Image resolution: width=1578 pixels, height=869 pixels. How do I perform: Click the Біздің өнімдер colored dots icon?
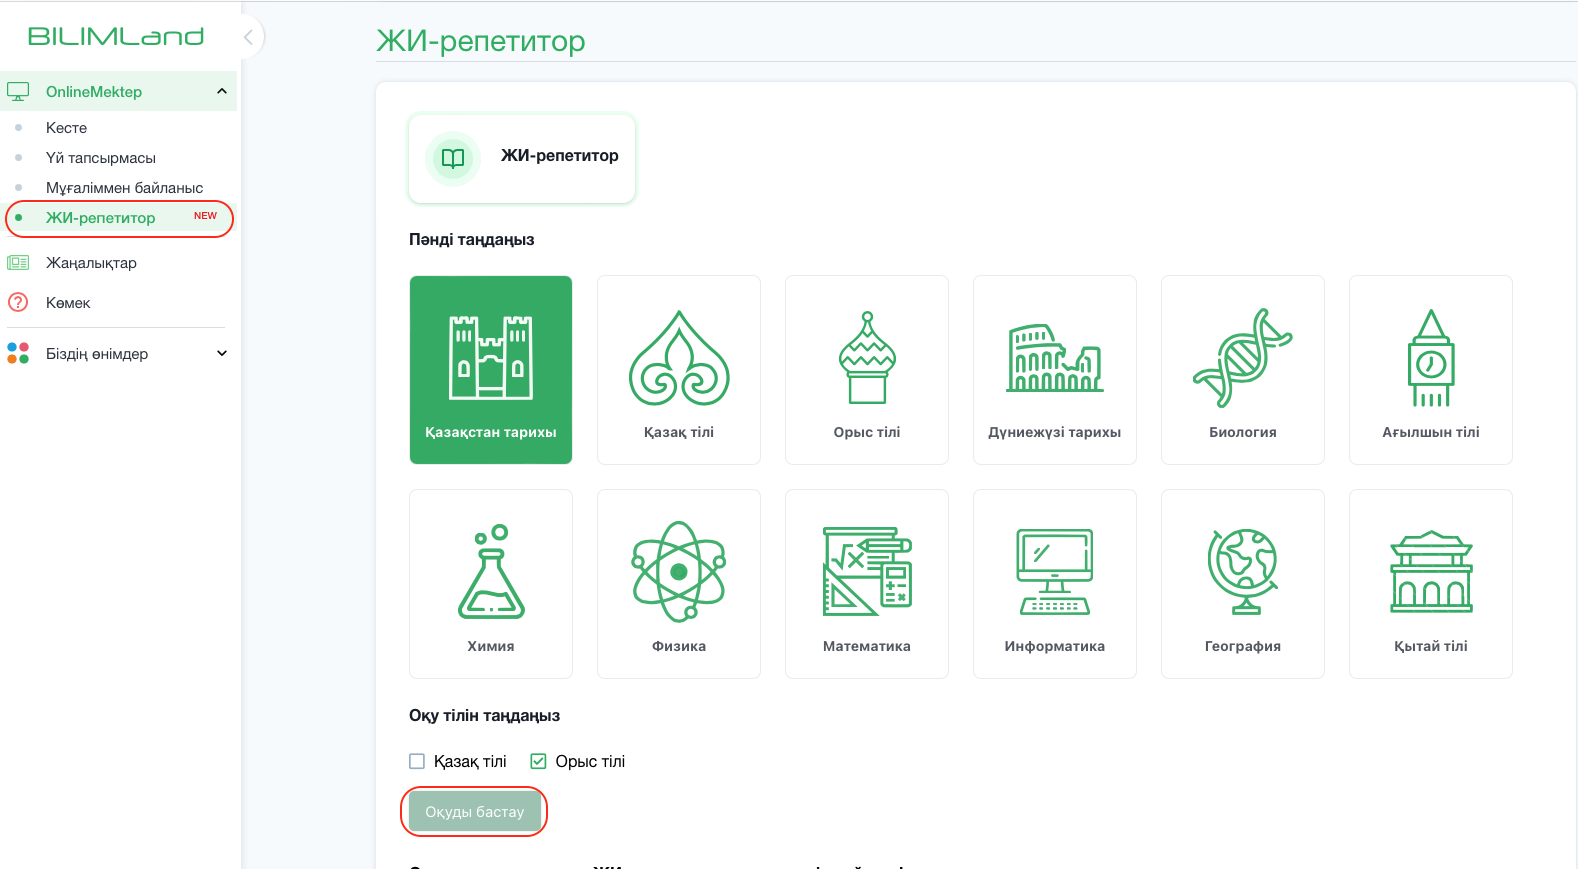tap(18, 353)
